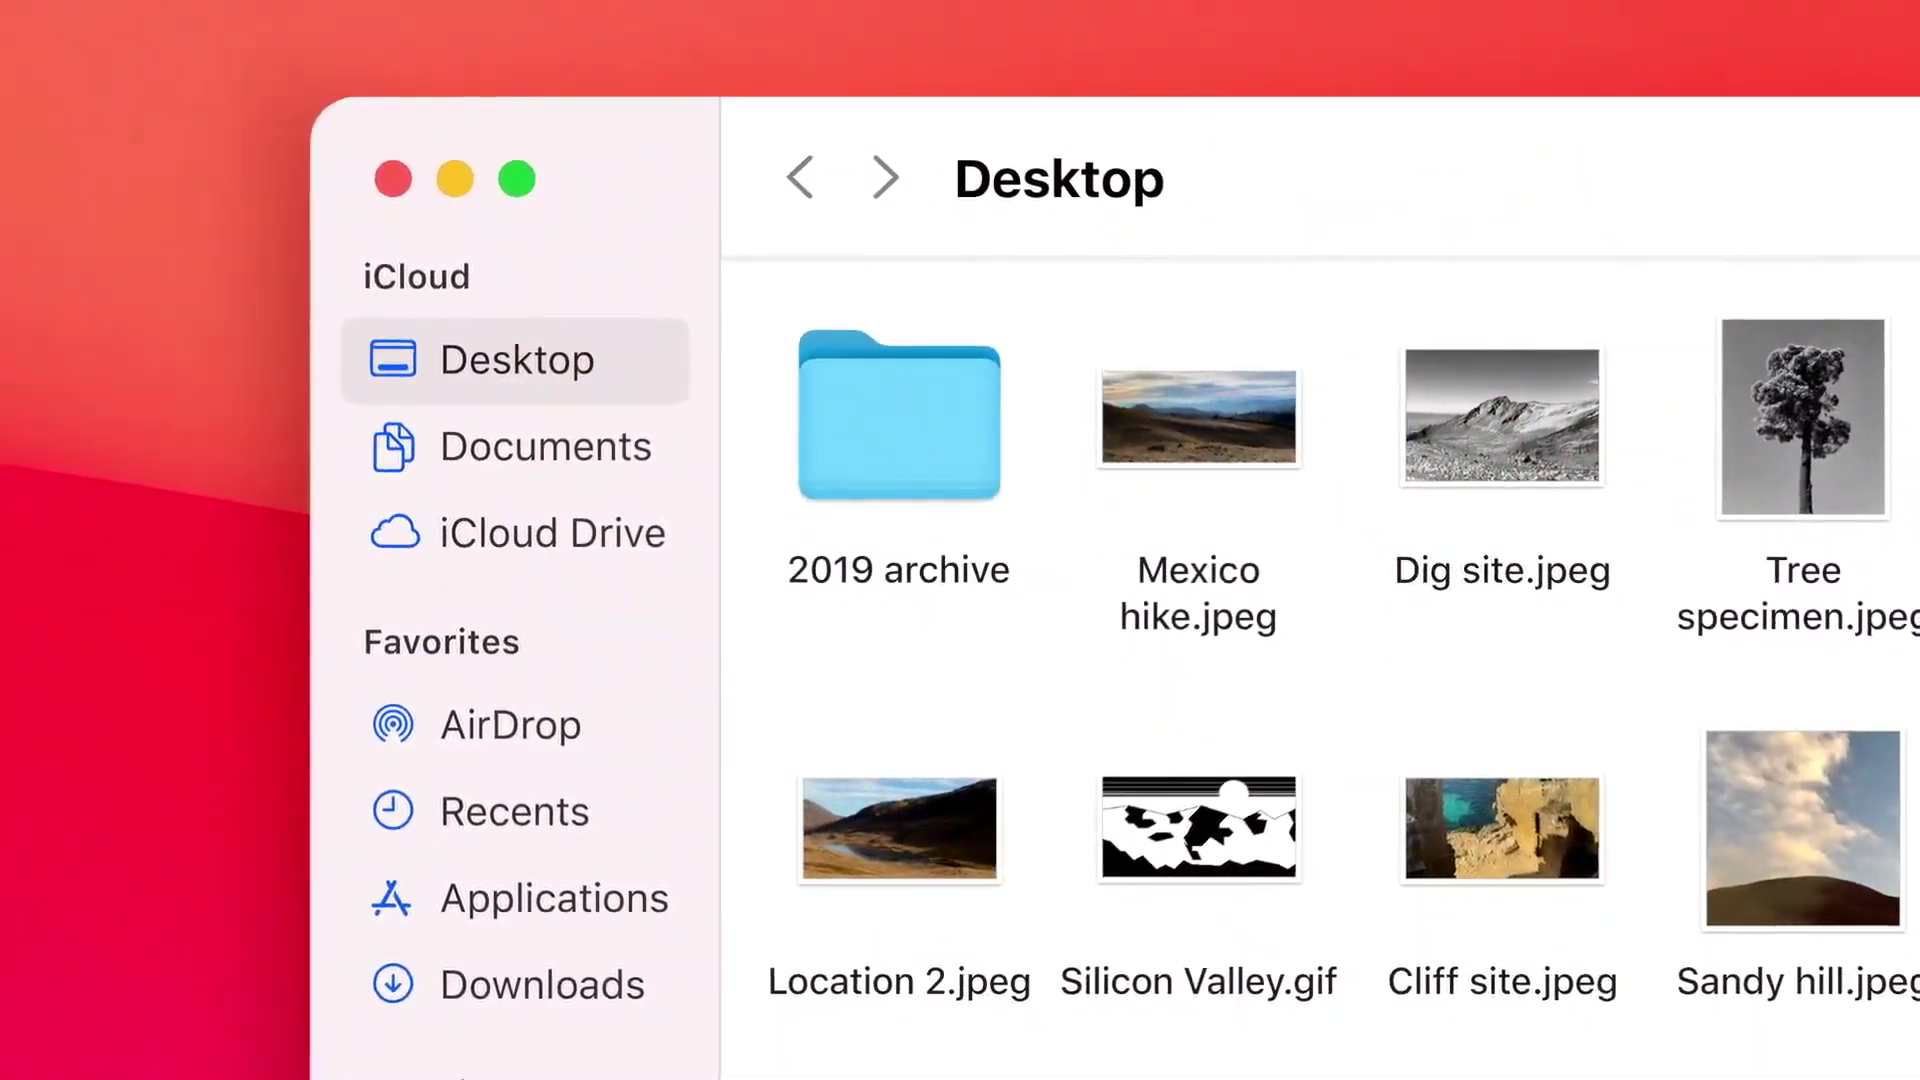Select the Tree specimen.jpeg thumbnail

[1802, 417]
